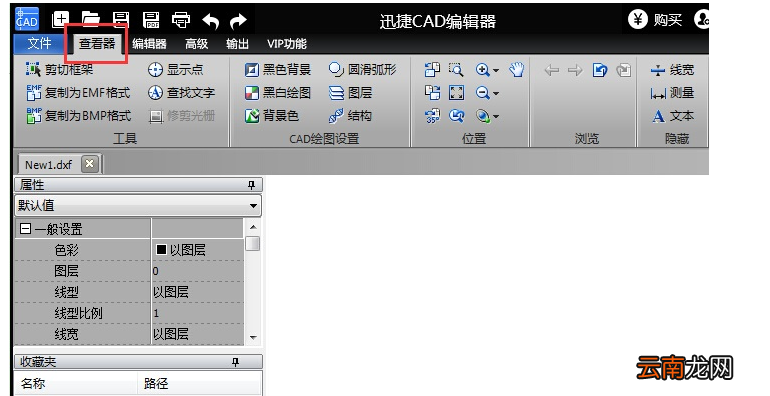Toggle 测量 visibility
The width and height of the screenshot is (770, 396).
pos(672,92)
